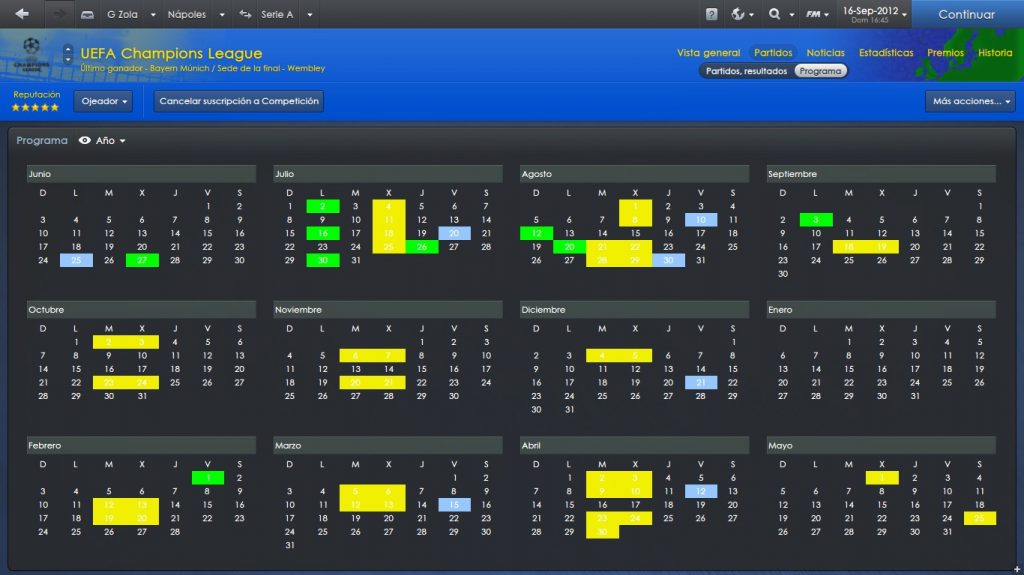Go back with the left arrow

click(22, 14)
